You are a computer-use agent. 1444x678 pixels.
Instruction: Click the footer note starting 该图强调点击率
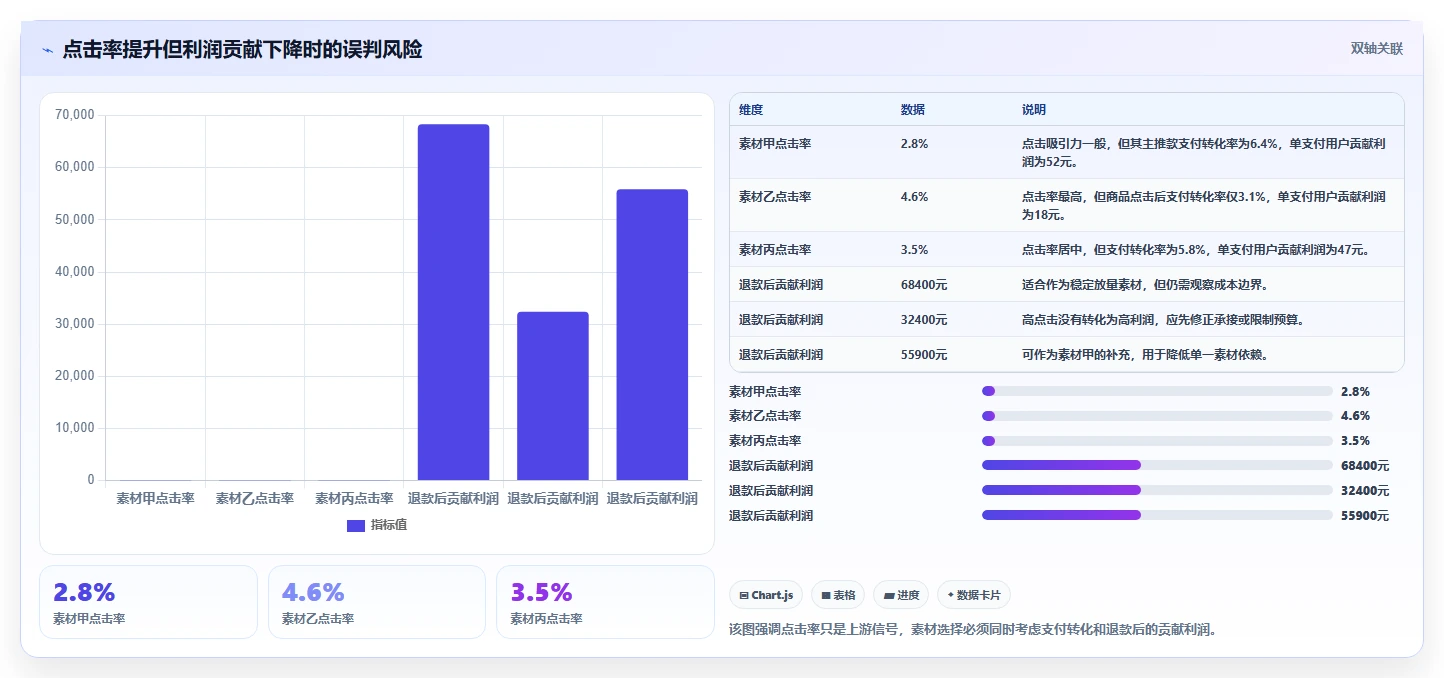[x=973, y=629]
